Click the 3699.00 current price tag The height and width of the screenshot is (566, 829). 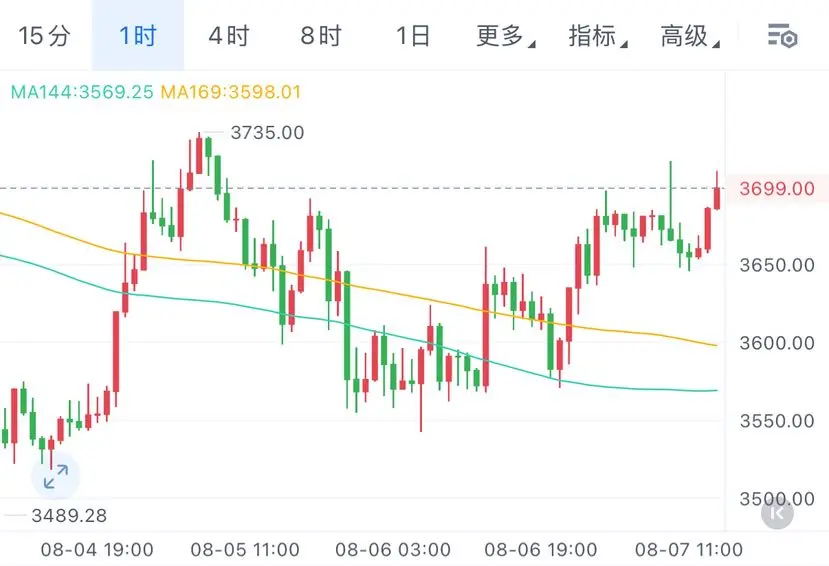coord(777,189)
